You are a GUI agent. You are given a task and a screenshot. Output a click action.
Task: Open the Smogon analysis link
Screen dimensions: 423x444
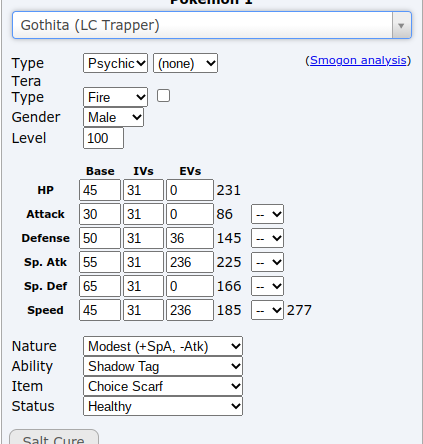[x=358, y=60]
